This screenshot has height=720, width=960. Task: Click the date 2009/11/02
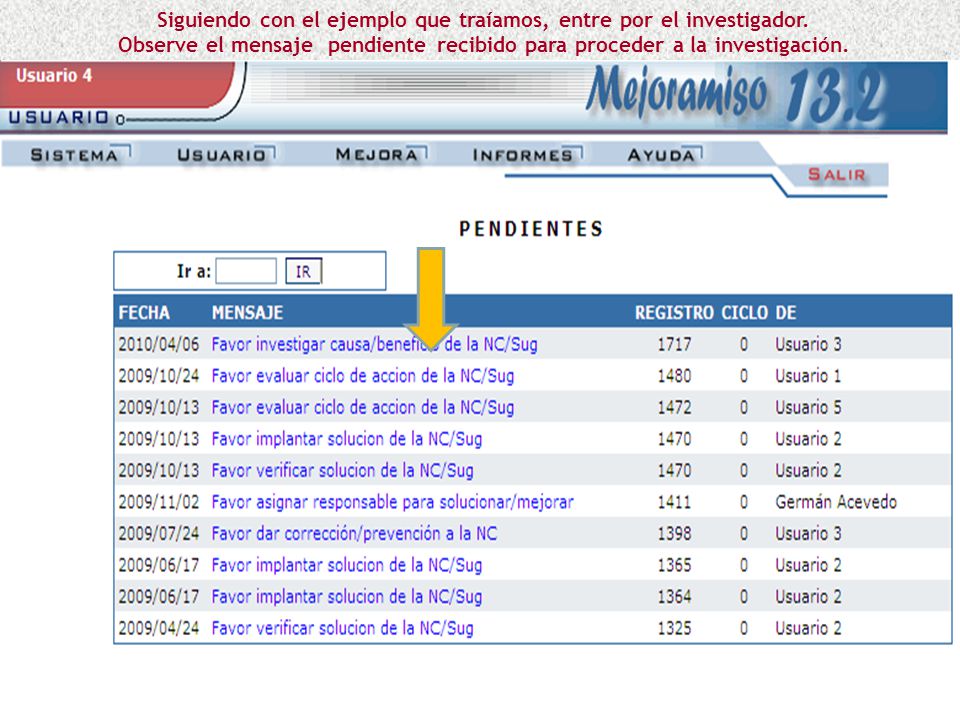(x=159, y=502)
